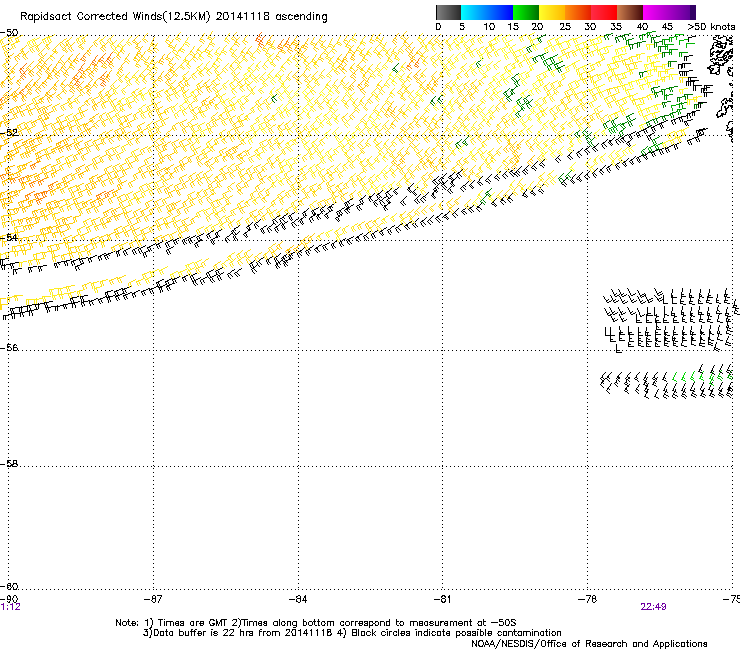This screenshot has height=650, width=740.
Task: Click the '>50 knots' legend label
Action: click(711, 27)
